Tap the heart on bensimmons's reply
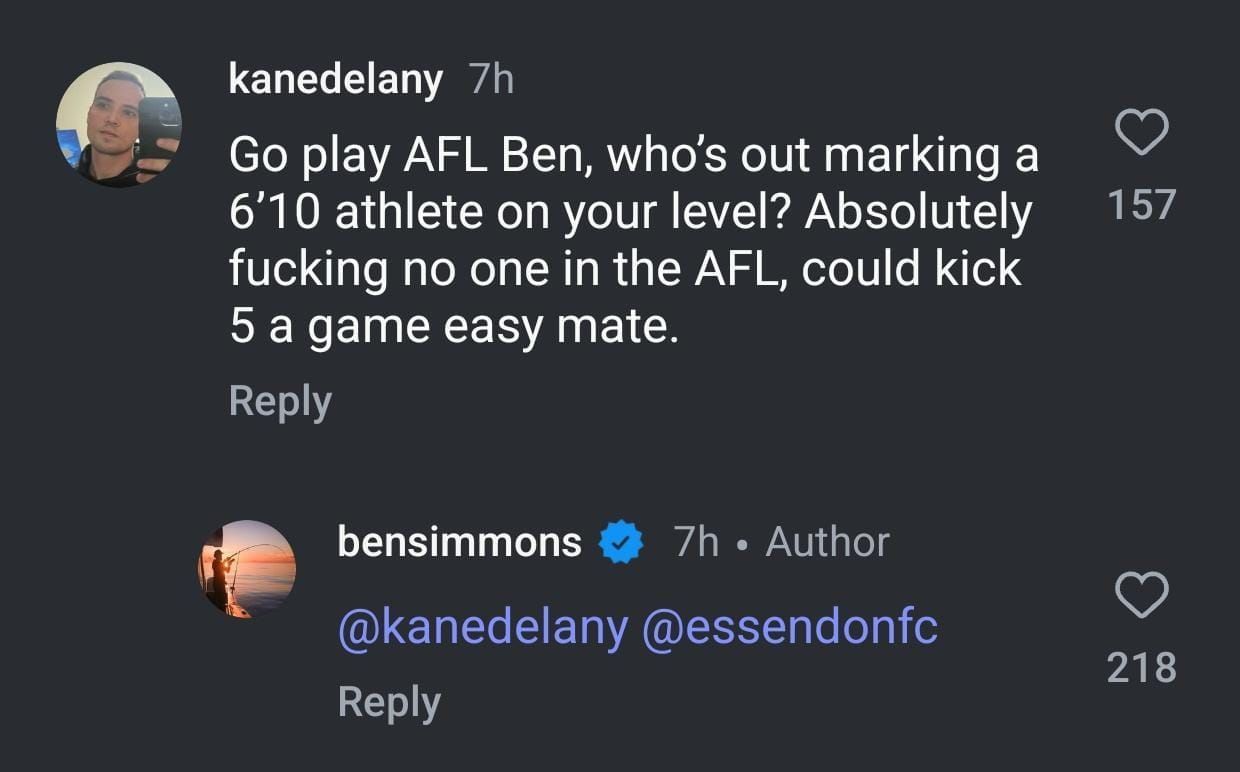Image resolution: width=1240 pixels, height=772 pixels. tap(1141, 597)
